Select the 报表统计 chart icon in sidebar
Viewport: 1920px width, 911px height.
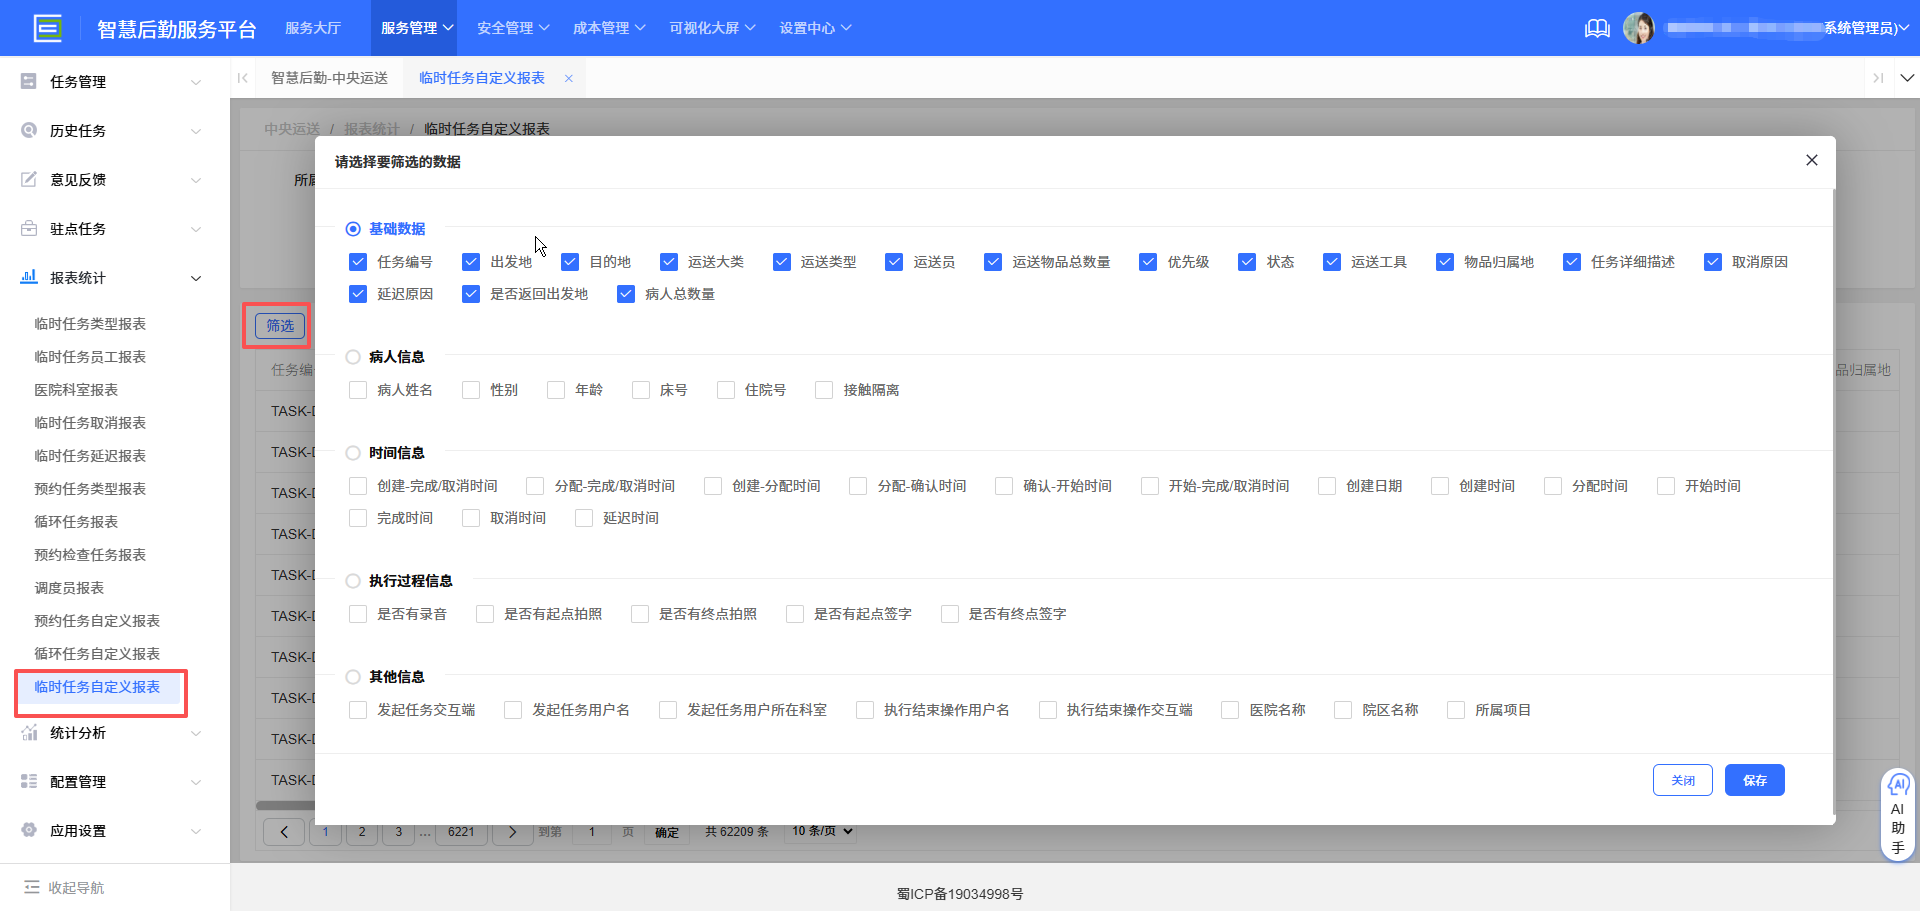click(x=27, y=278)
